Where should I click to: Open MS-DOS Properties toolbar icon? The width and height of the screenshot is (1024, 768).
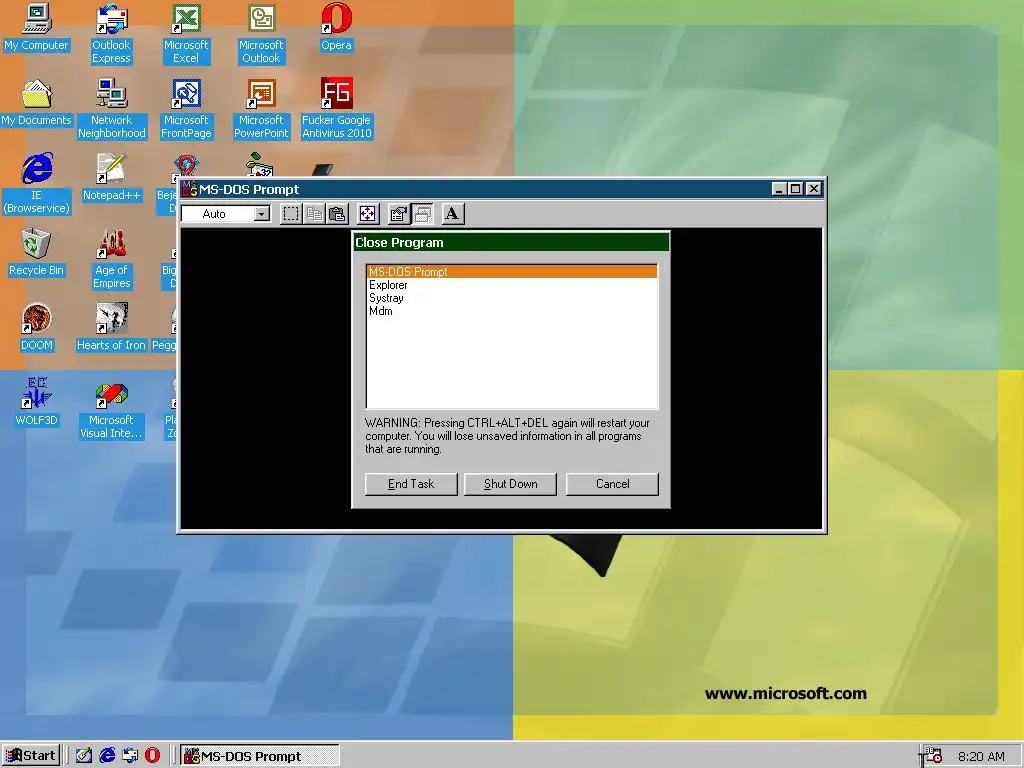(x=398, y=214)
